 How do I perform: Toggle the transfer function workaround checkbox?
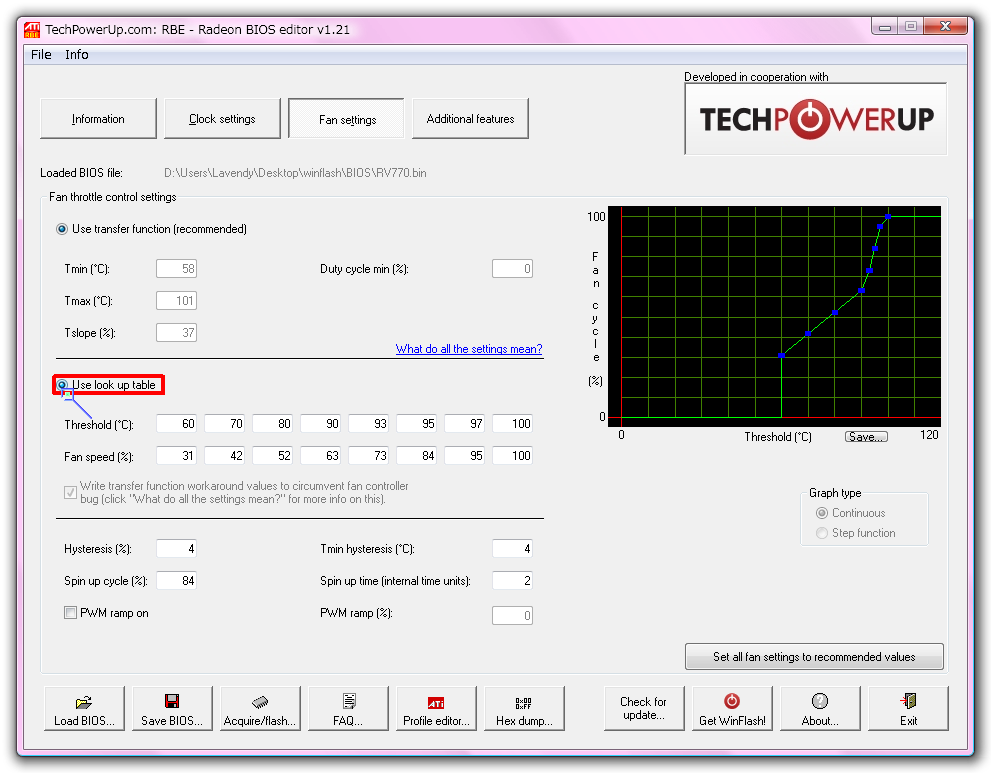click(70, 492)
